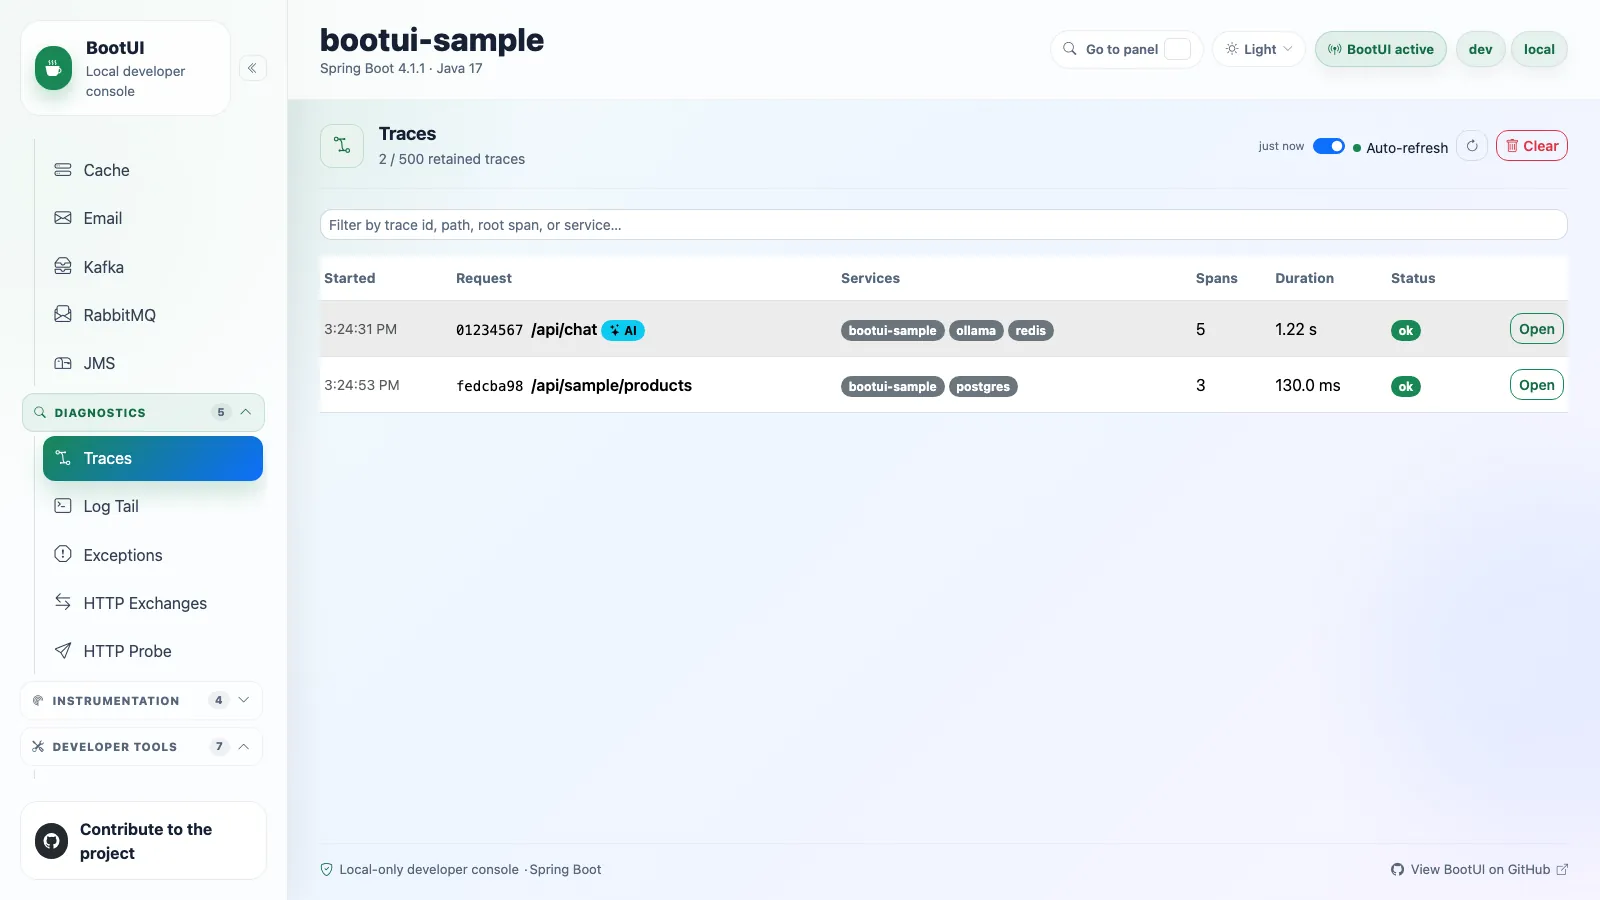Click Contribute to the project card
Screen dimensions: 1600x900
(x=143, y=841)
